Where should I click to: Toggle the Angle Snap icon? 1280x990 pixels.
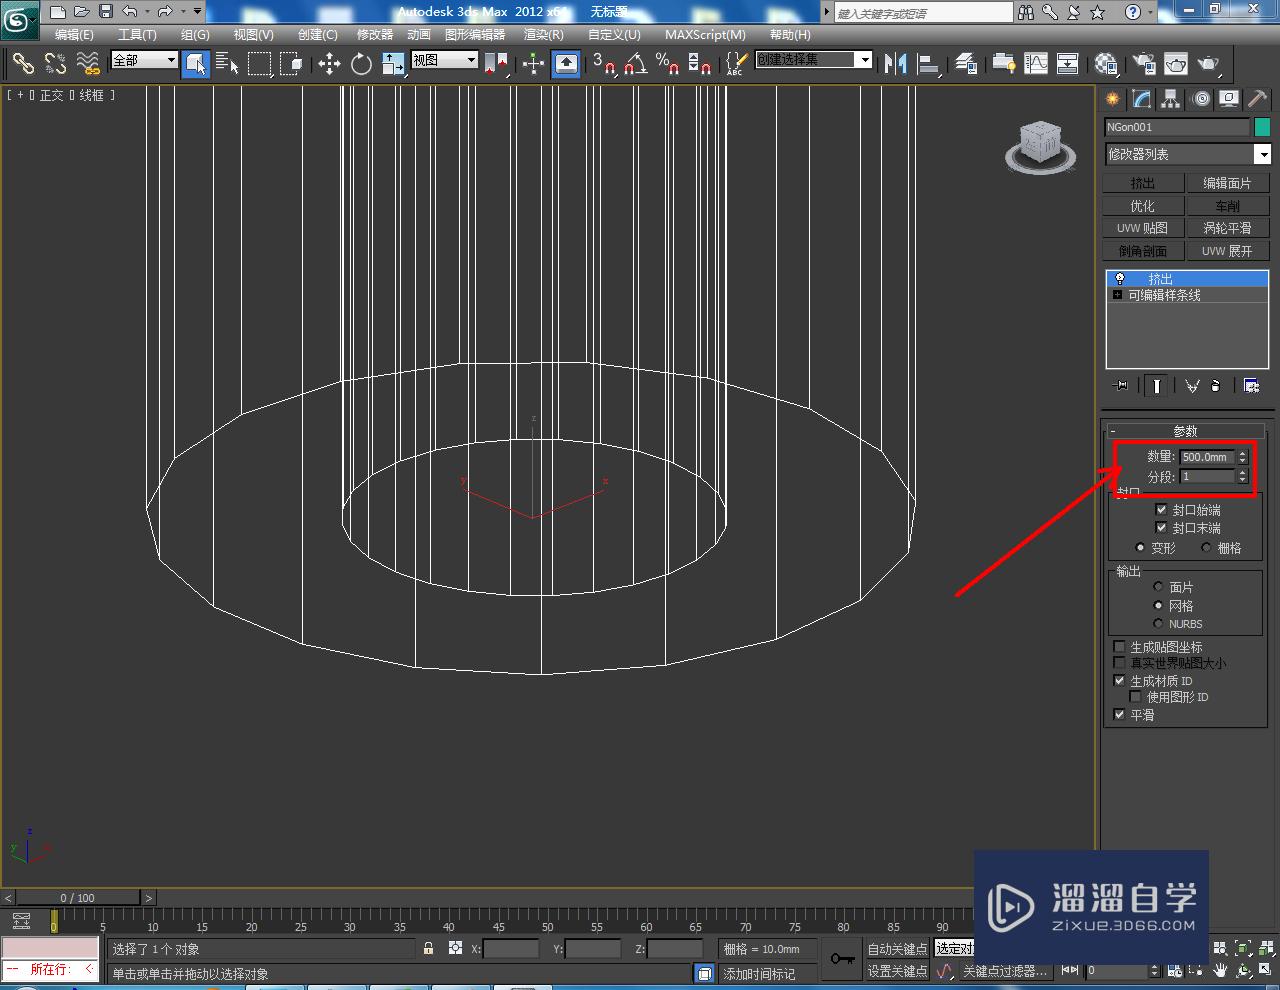click(x=635, y=64)
